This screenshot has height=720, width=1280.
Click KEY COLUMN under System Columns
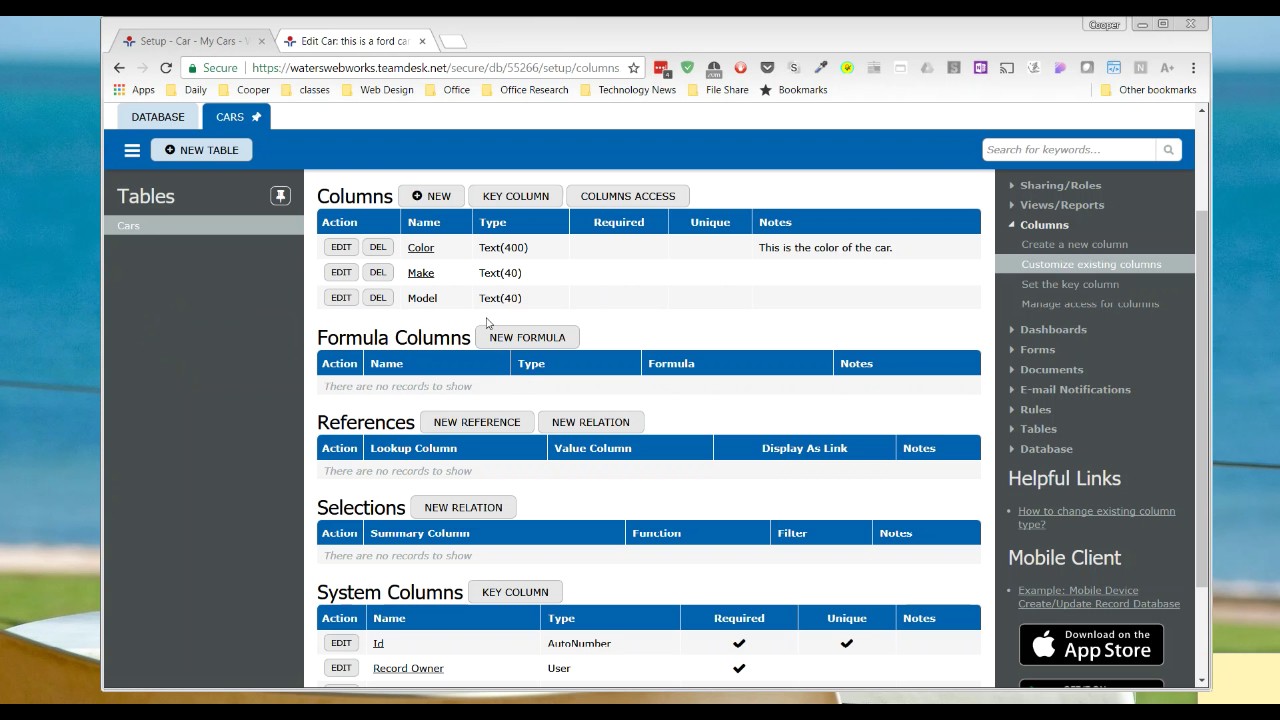pos(515,592)
